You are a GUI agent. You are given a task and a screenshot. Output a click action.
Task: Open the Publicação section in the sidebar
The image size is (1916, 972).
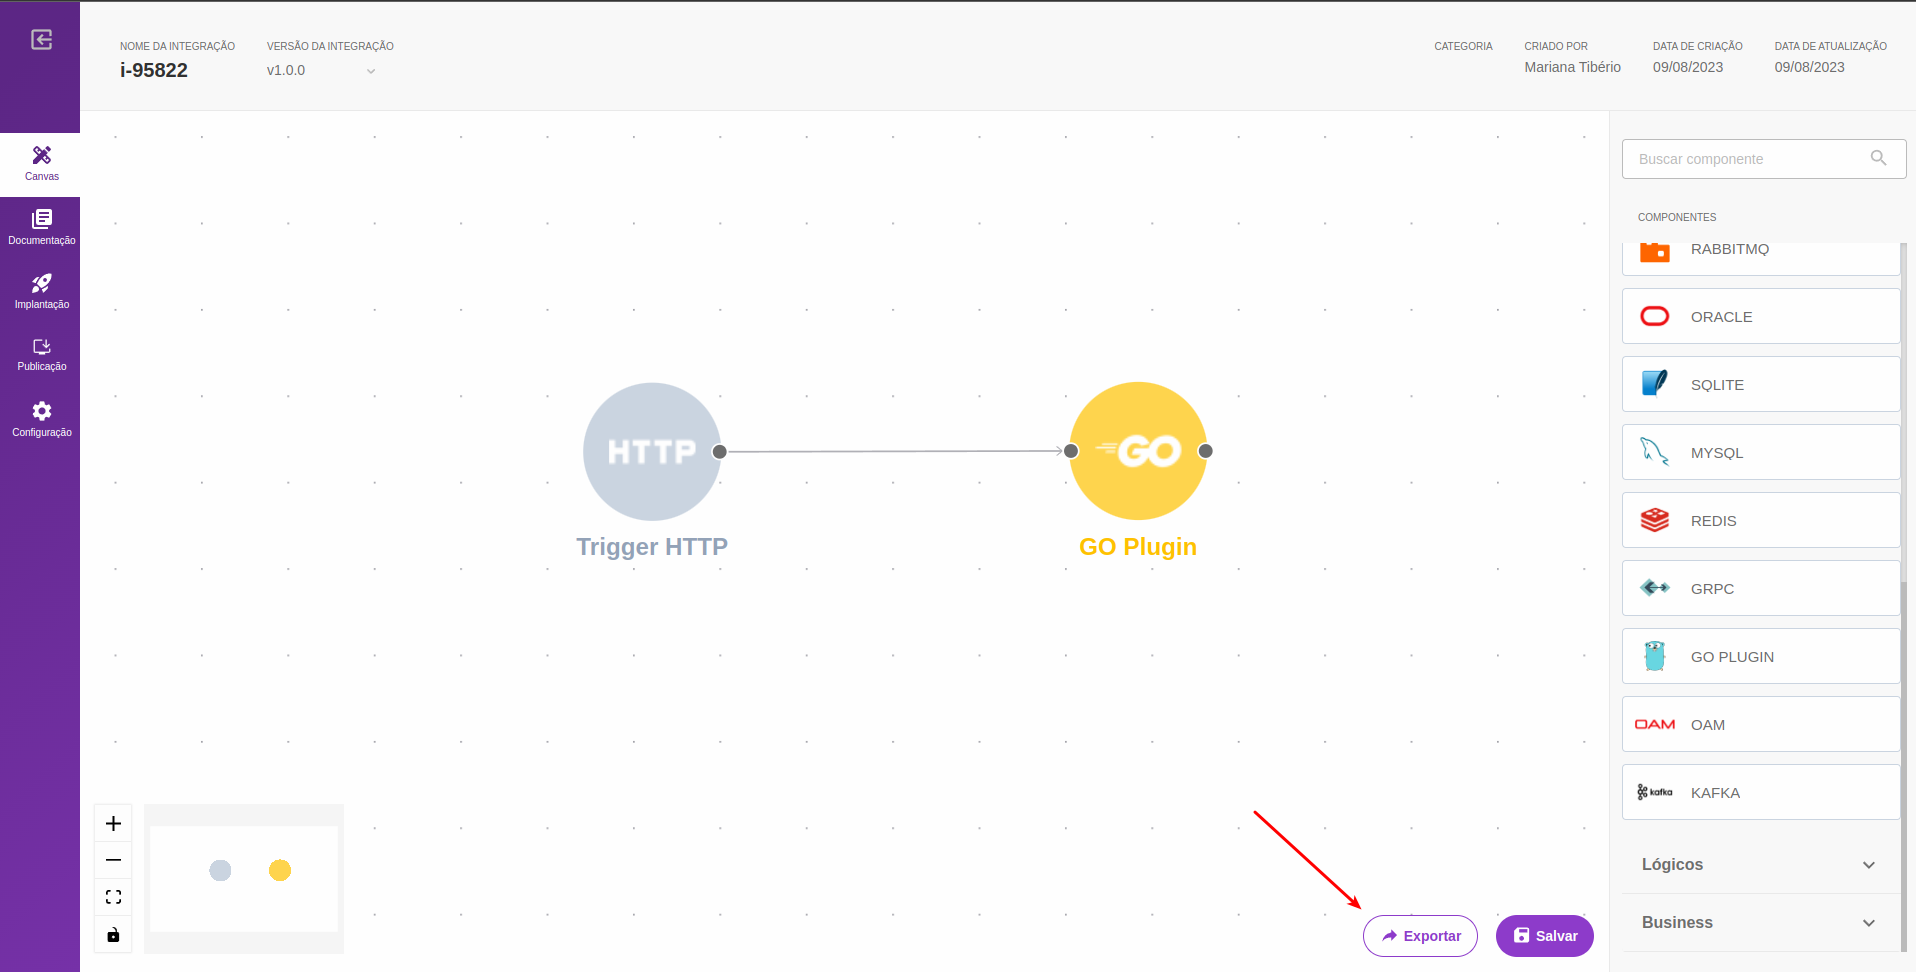coord(41,355)
